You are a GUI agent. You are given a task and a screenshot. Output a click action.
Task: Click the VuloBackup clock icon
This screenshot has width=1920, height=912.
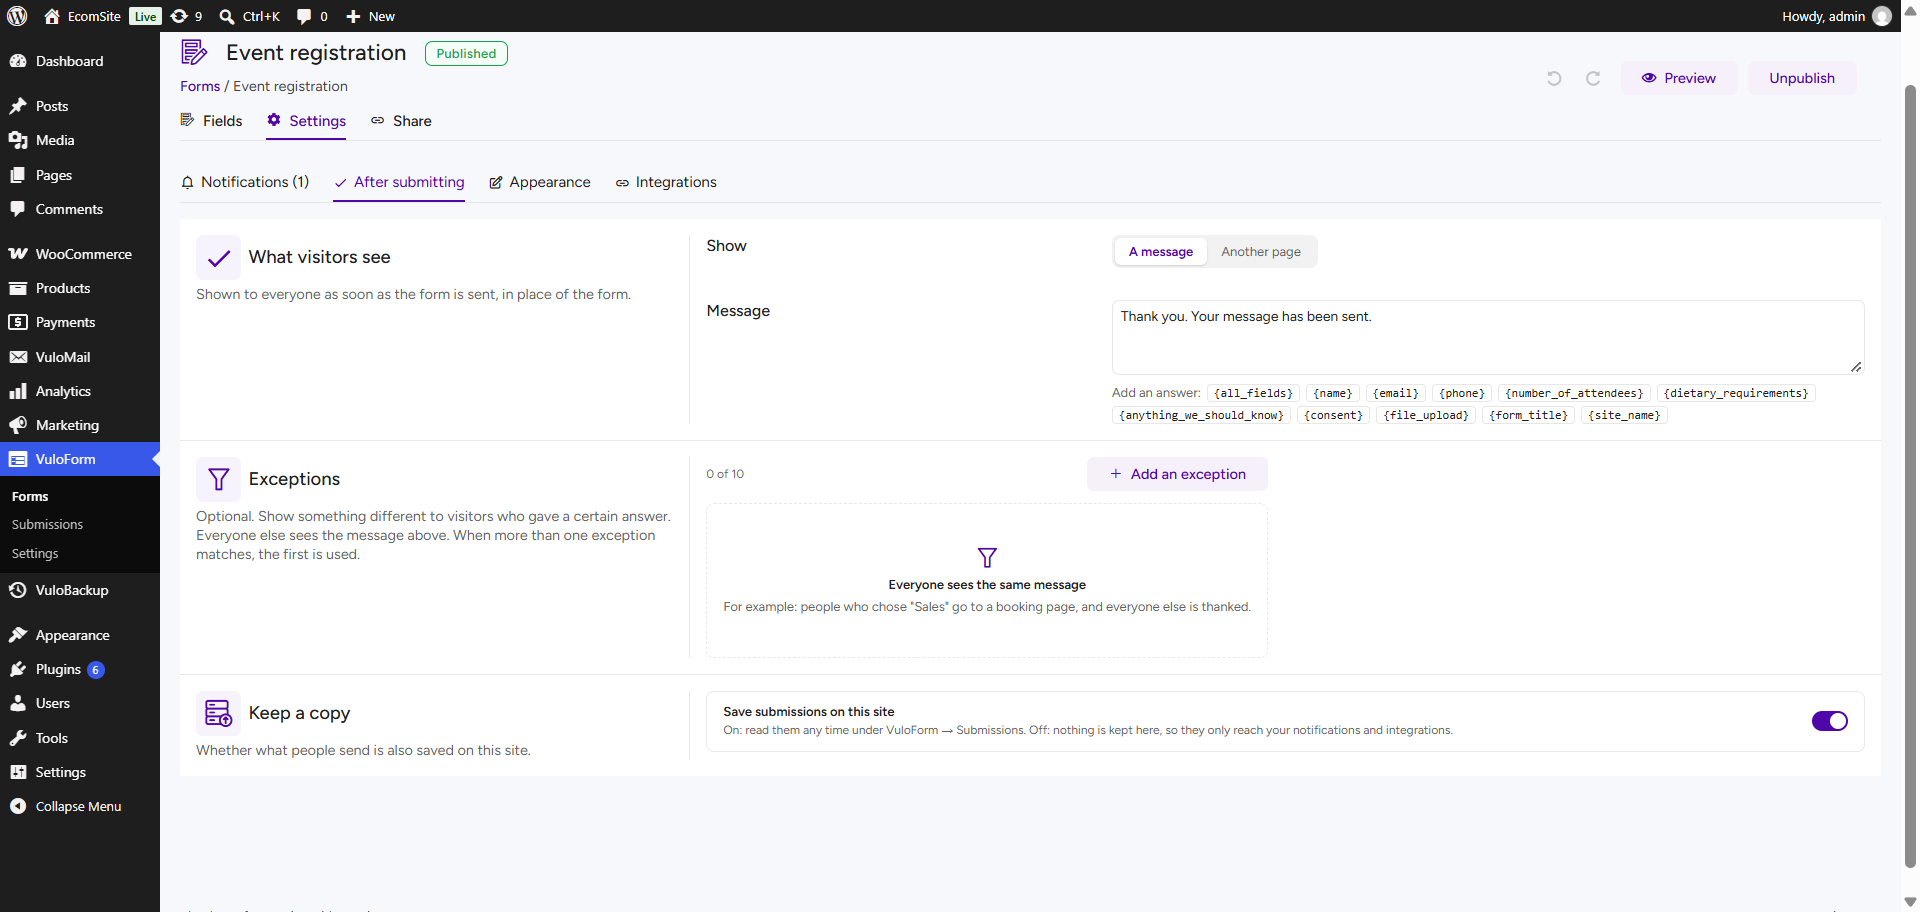[x=18, y=590]
